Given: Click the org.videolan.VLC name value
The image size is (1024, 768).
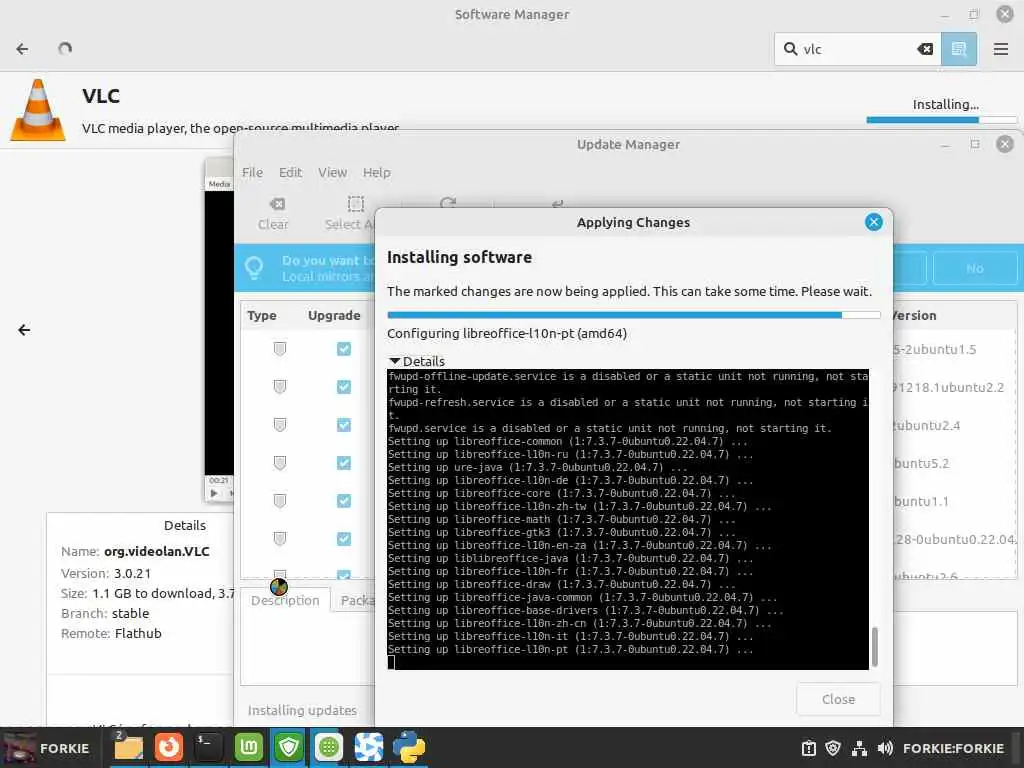Looking at the screenshot, I should [x=157, y=551].
